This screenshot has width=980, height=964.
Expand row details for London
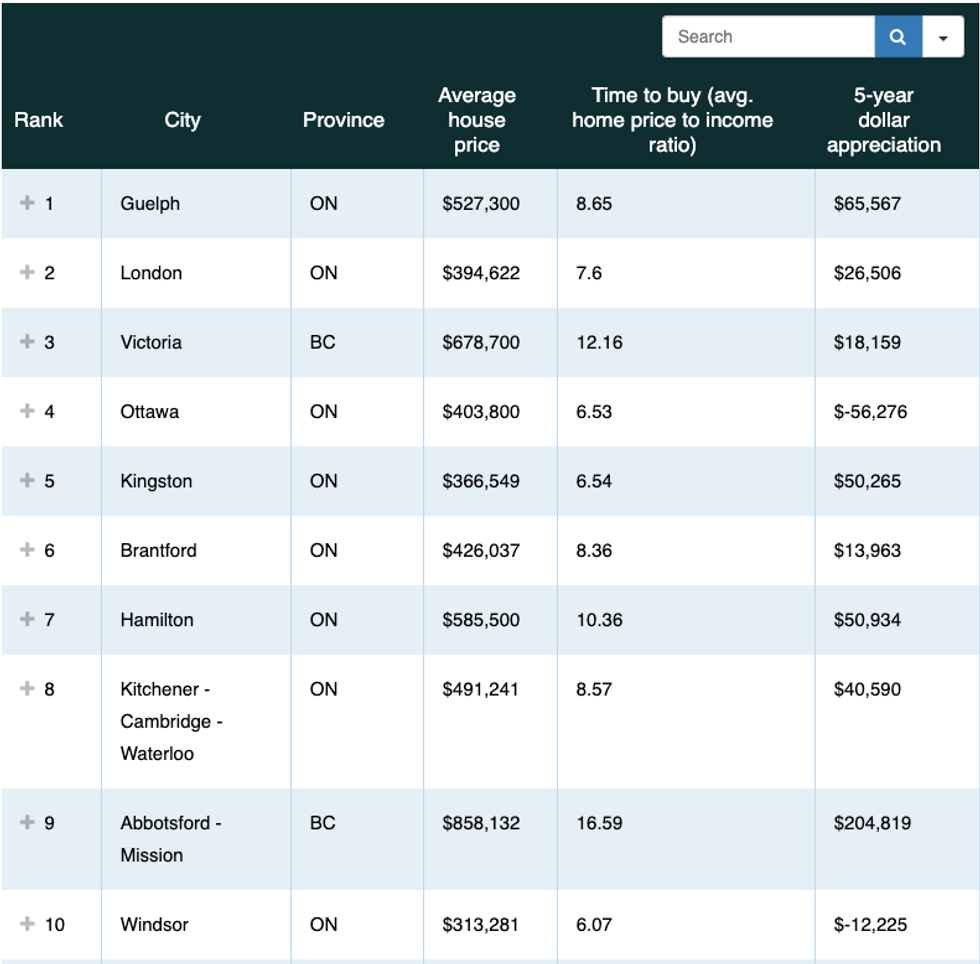pos(27,272)
